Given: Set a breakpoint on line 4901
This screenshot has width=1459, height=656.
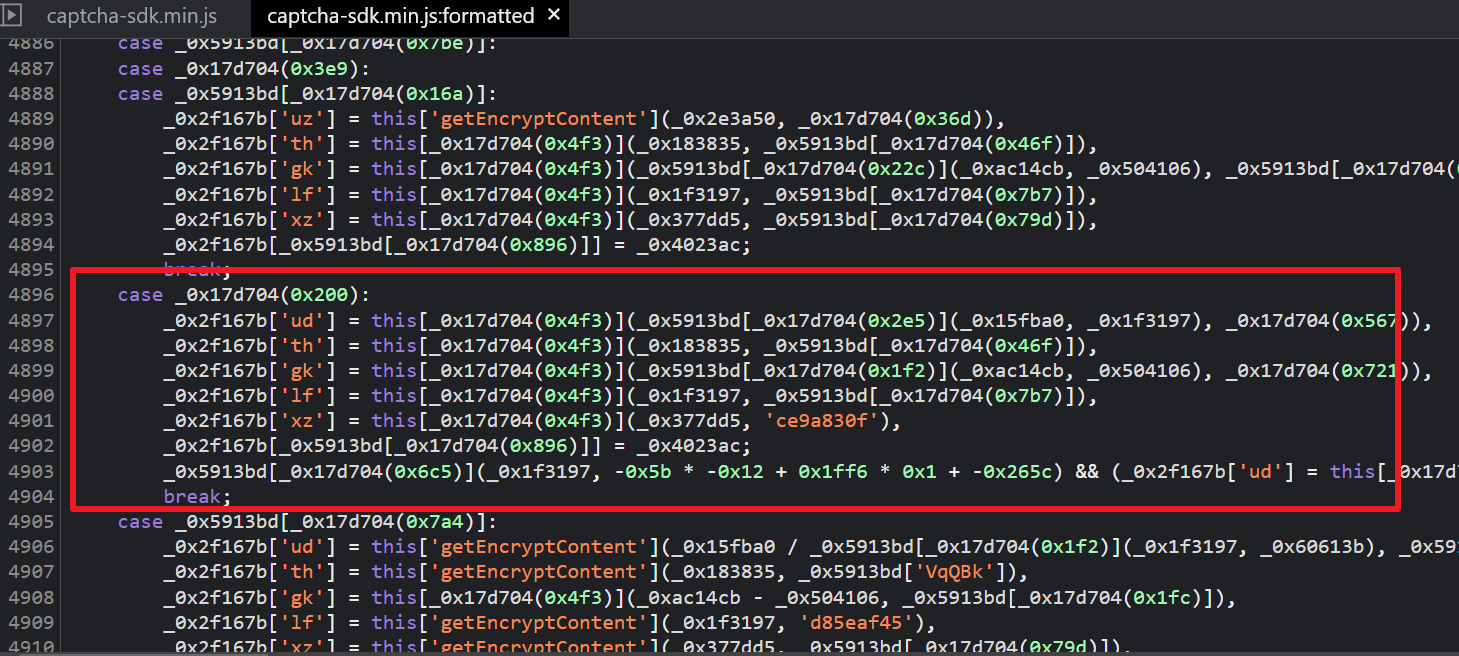Looking at the screenshot, I should pos(29,421).
